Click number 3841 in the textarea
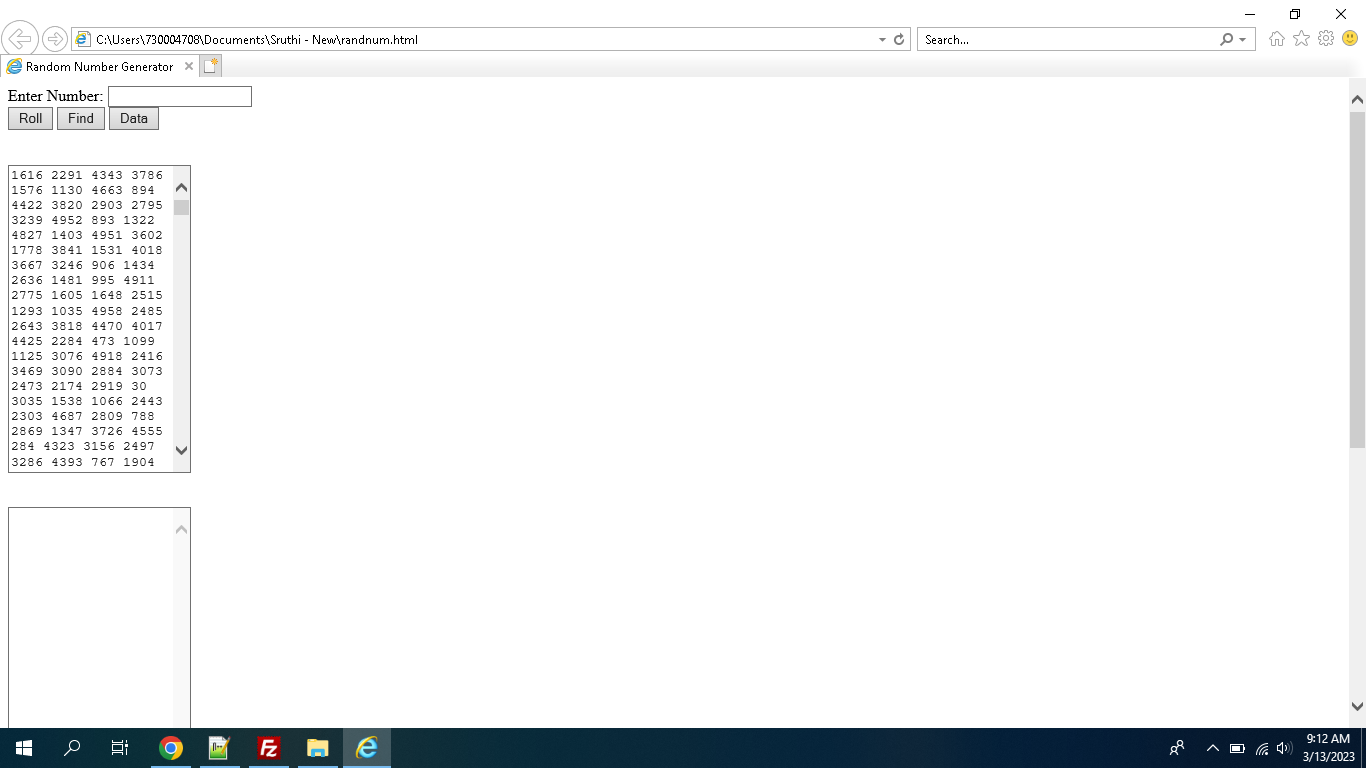Viewport: 1366px width, 768px height. coord(67,250)
